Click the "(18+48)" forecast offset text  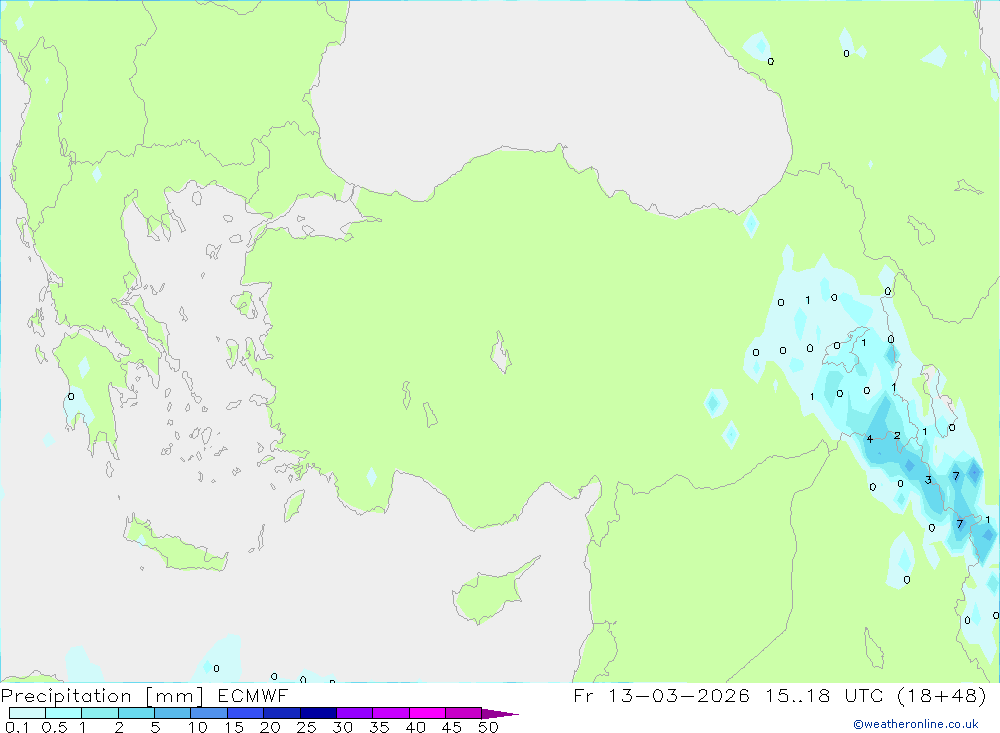pos(942,695)
